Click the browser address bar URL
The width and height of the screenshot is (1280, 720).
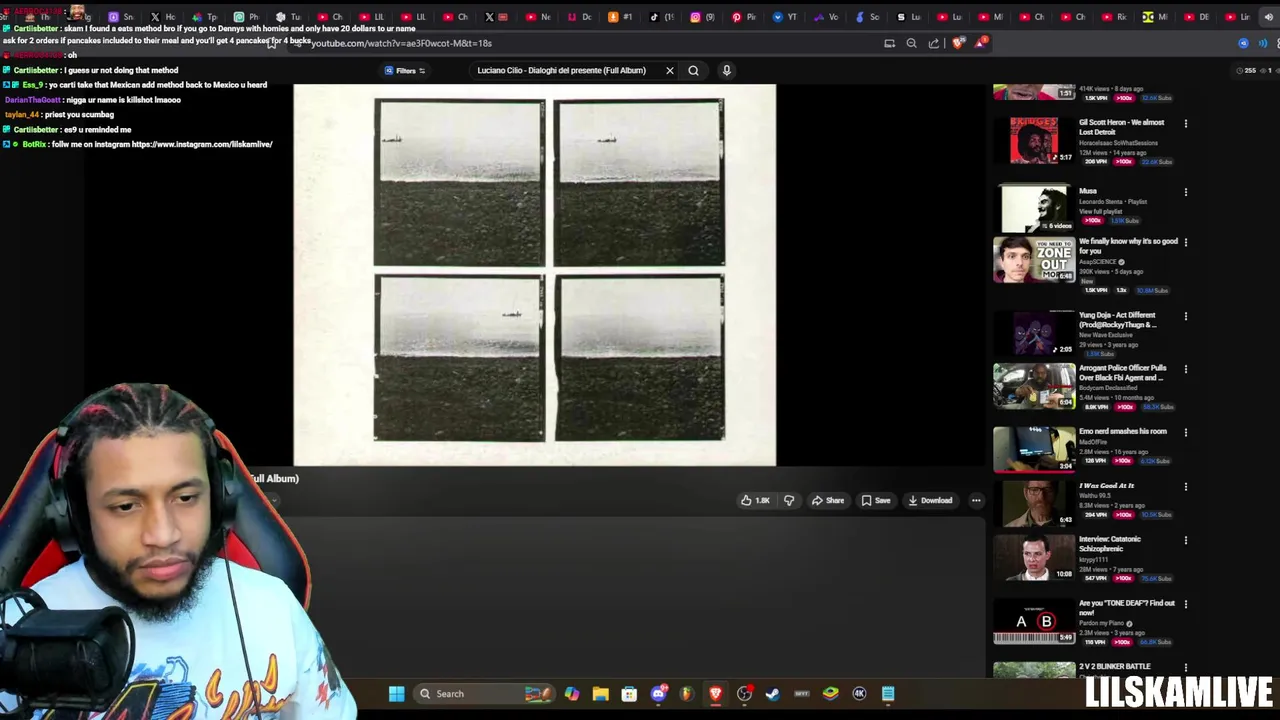click(x=401, y=43)
